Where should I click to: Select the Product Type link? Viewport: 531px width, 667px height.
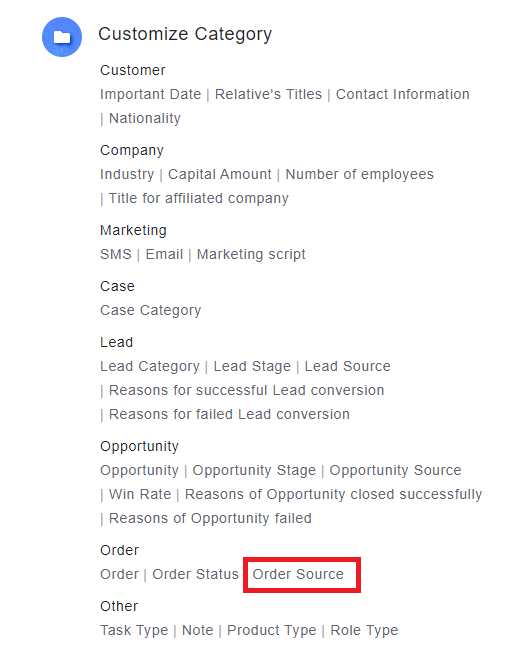pos(272,630)
